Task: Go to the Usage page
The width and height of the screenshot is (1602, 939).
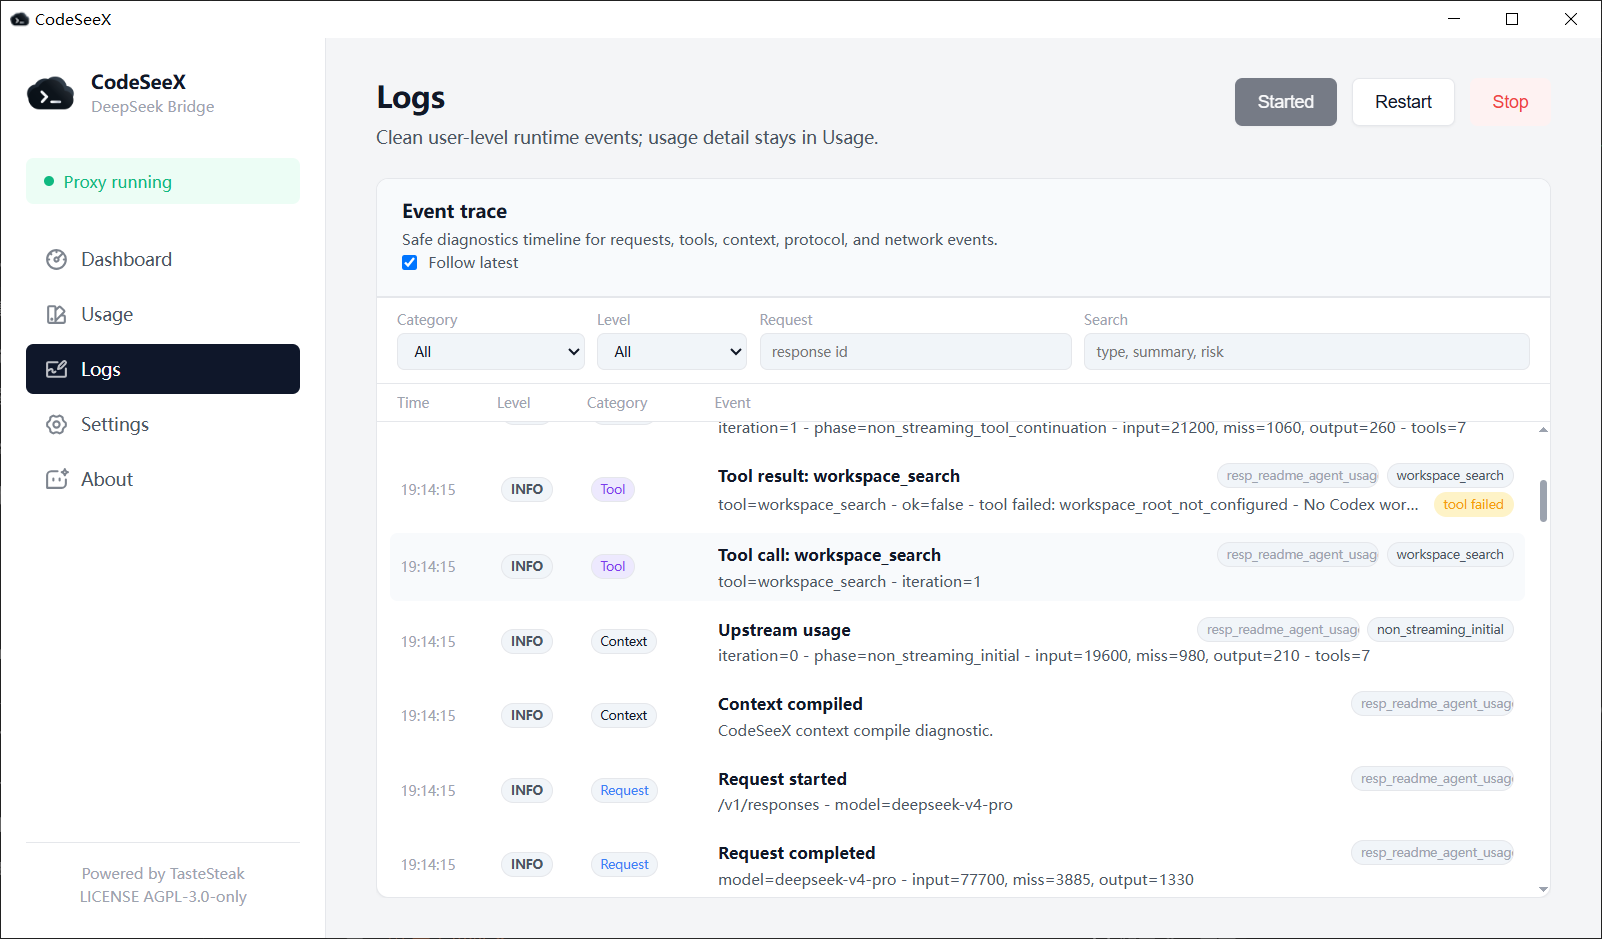Action: coord(163,314)
